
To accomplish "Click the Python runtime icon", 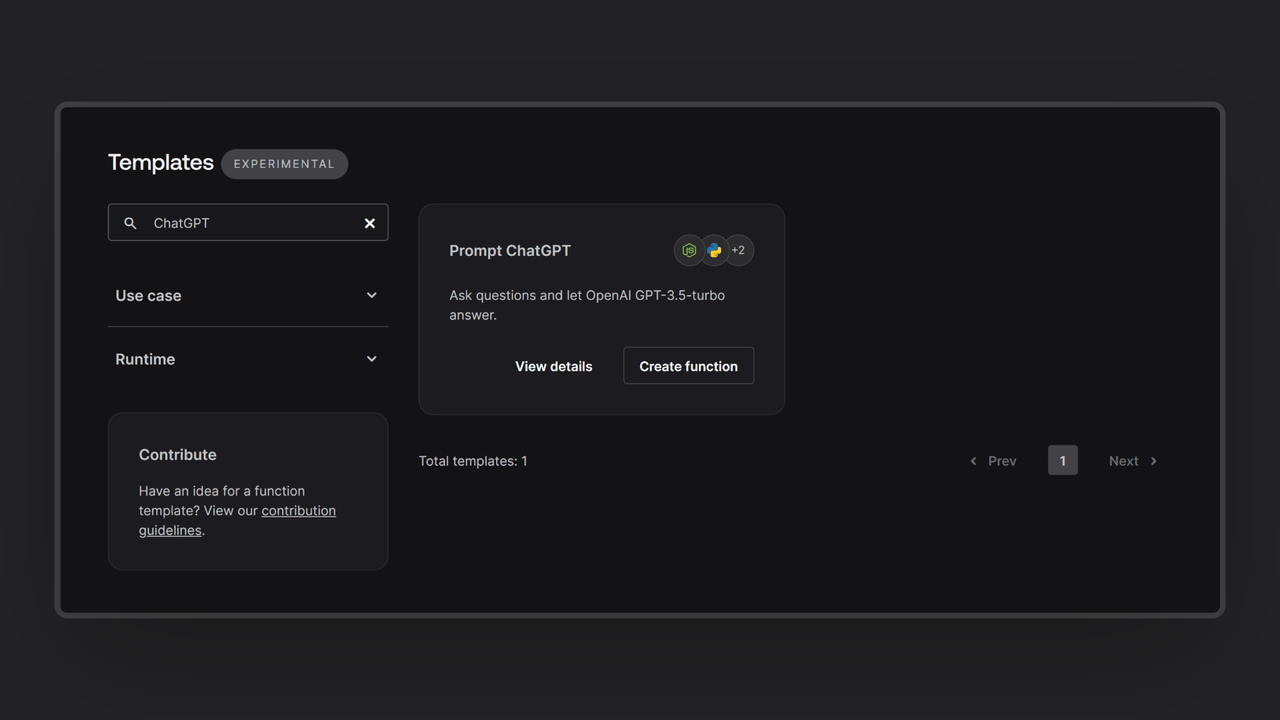I will click(x=714, y=251).
